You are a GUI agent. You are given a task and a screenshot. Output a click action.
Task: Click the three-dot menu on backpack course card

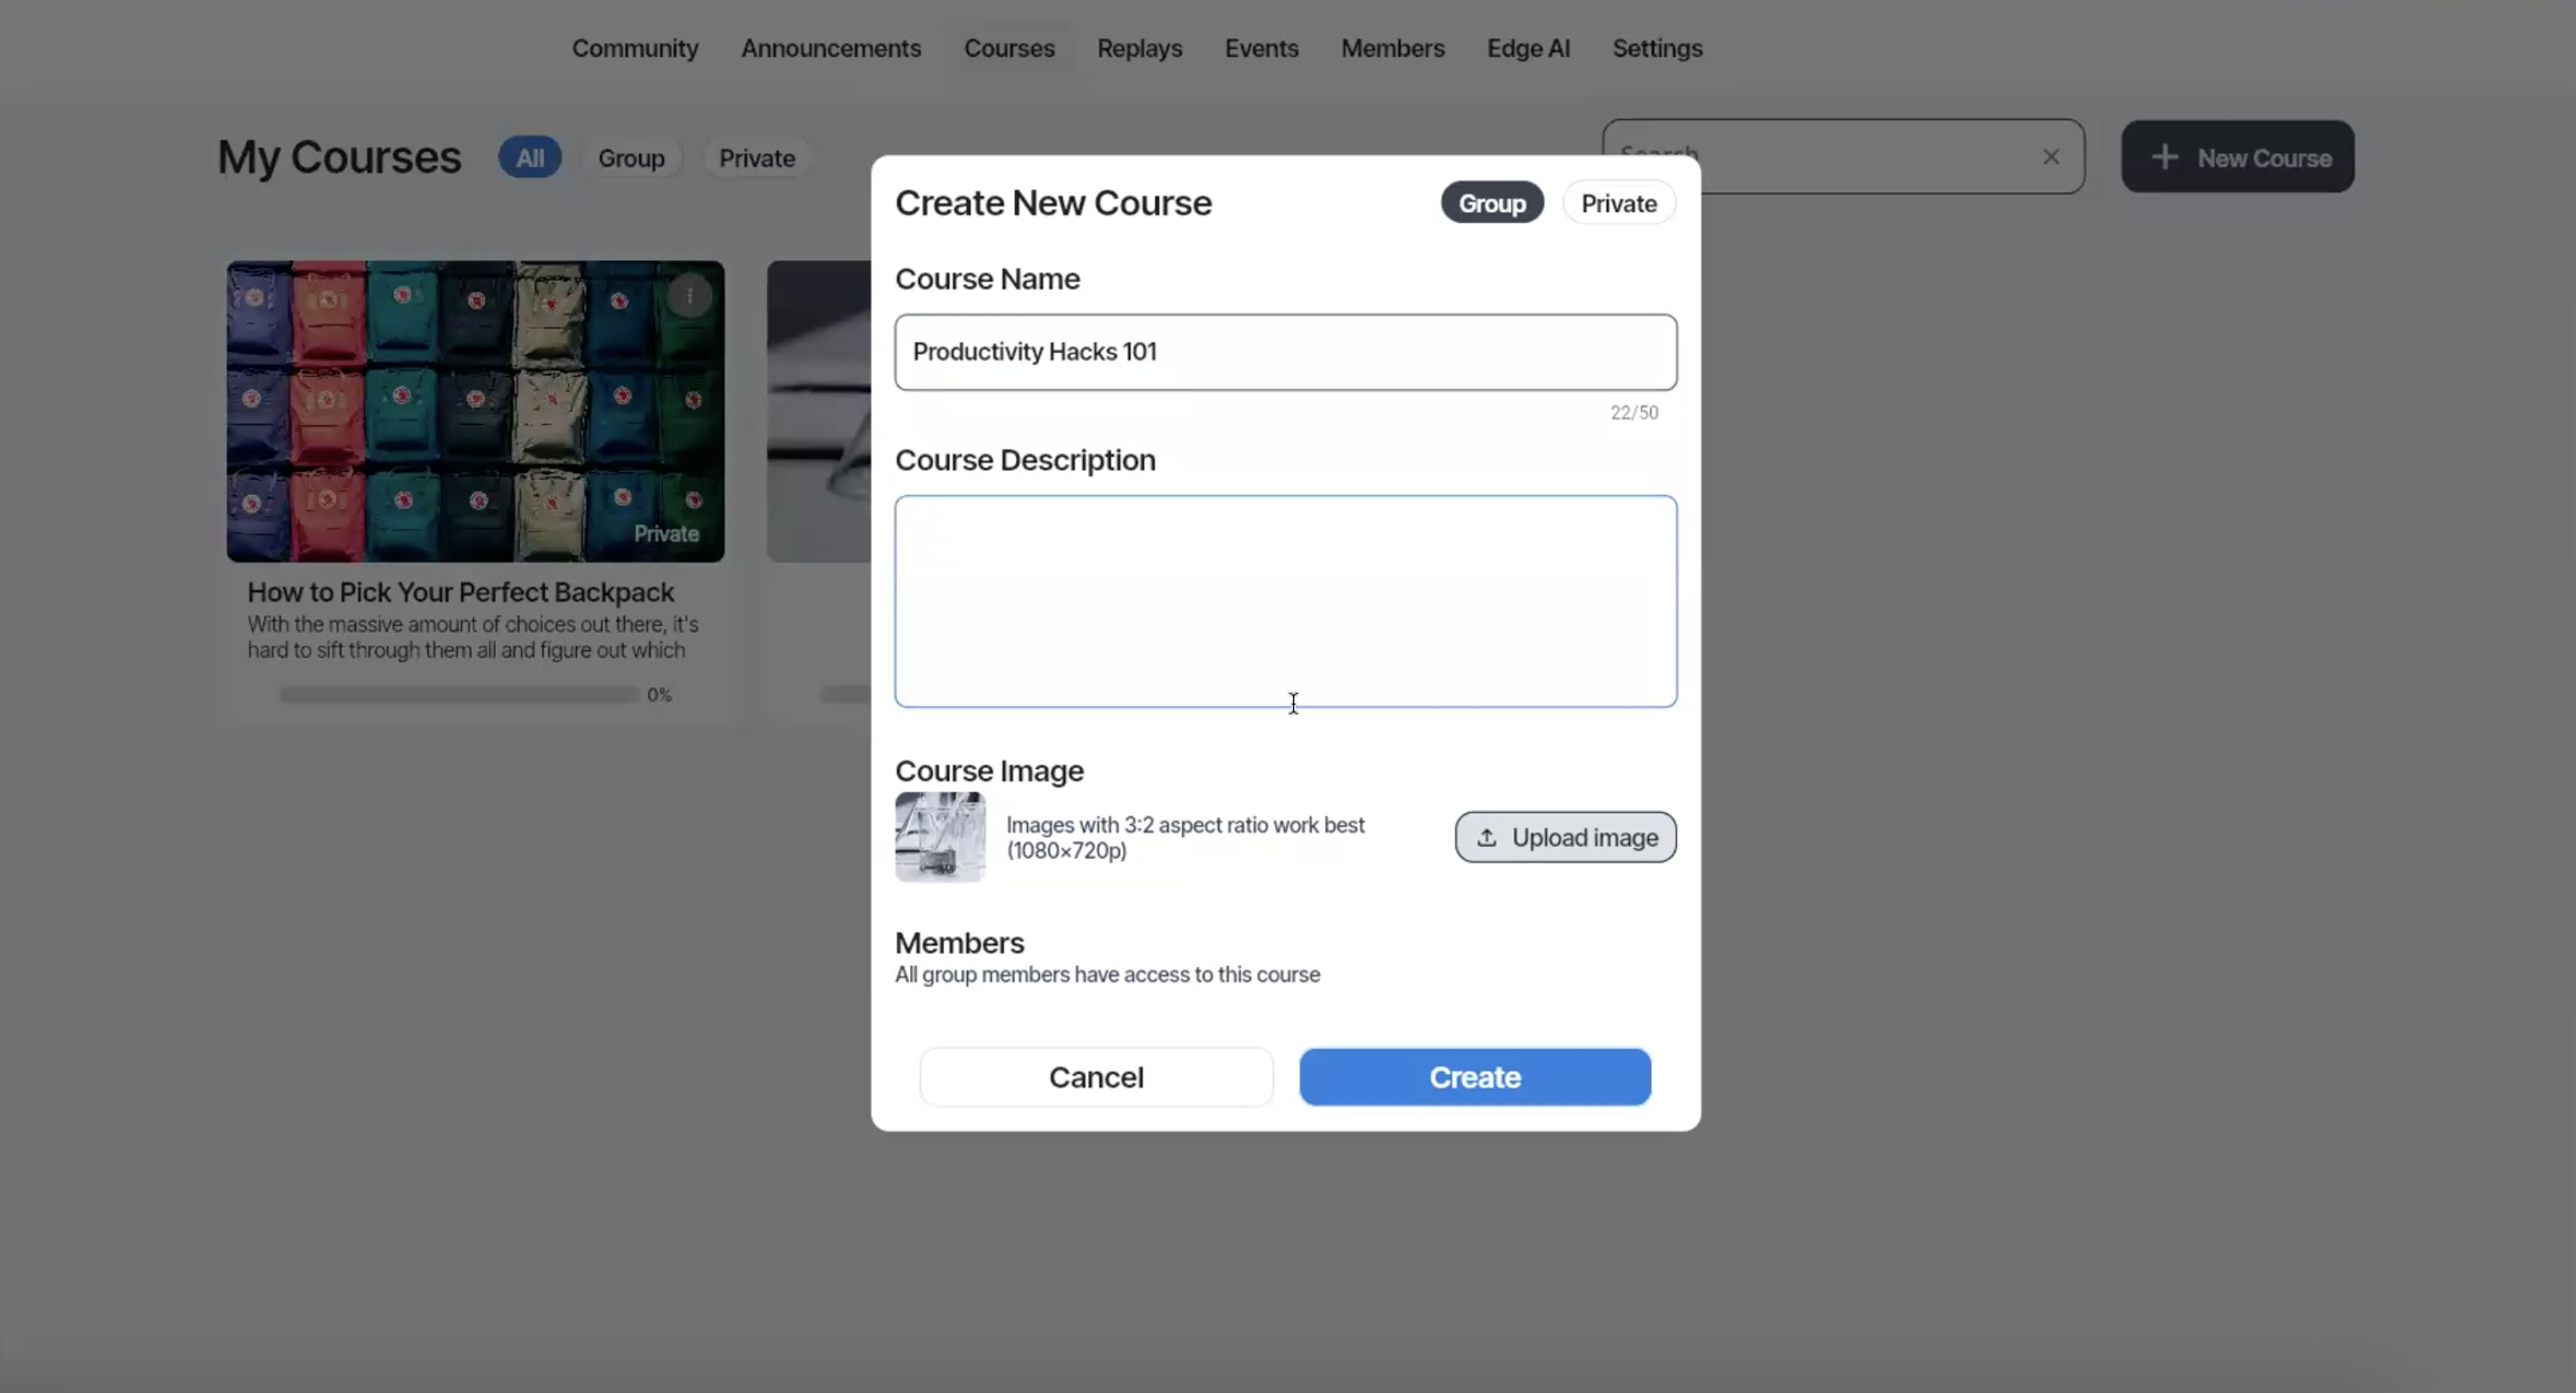[689, 296]
